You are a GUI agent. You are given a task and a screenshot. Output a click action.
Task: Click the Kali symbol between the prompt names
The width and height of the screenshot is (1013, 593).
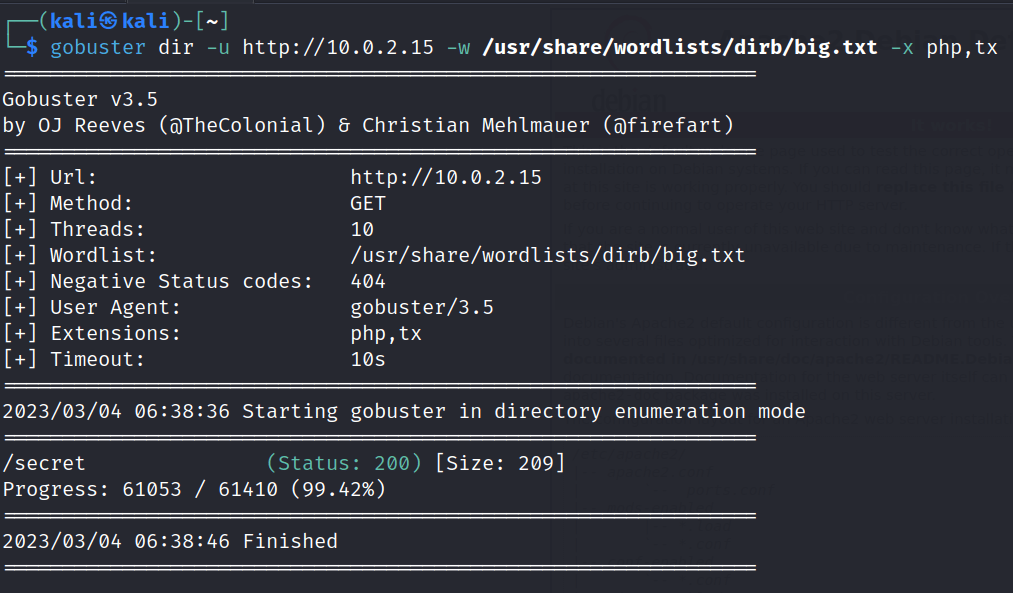[x=108, y=21]
